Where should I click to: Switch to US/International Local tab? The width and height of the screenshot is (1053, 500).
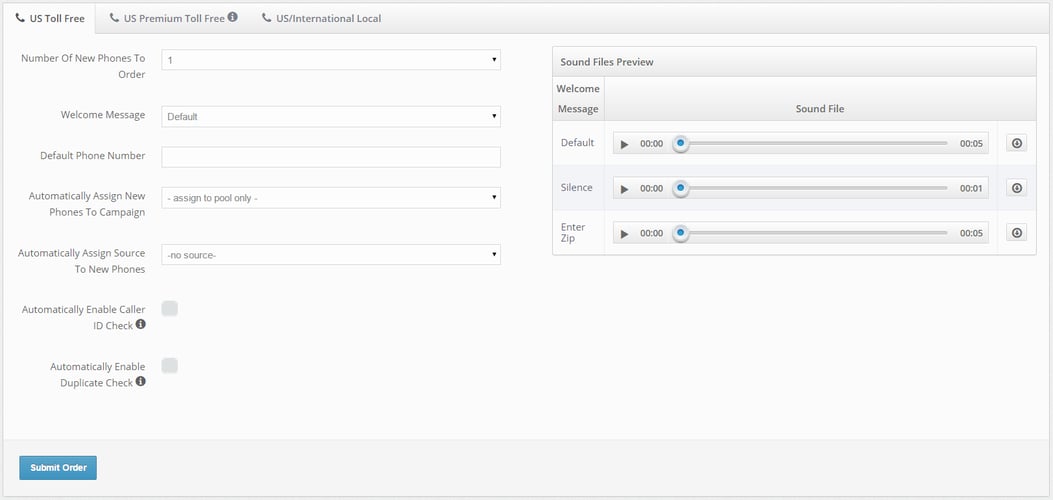[x=322, y=18]
